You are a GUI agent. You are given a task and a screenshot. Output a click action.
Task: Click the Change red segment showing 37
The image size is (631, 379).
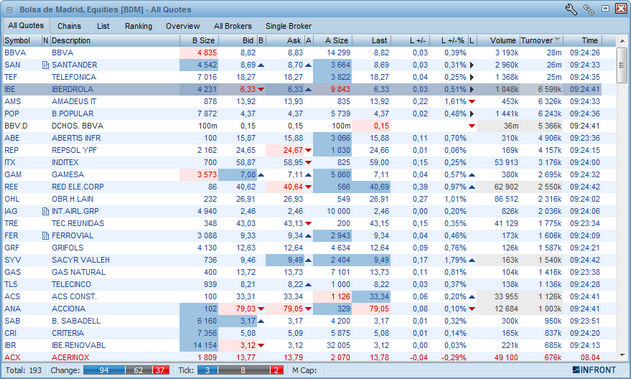[160, 370]
